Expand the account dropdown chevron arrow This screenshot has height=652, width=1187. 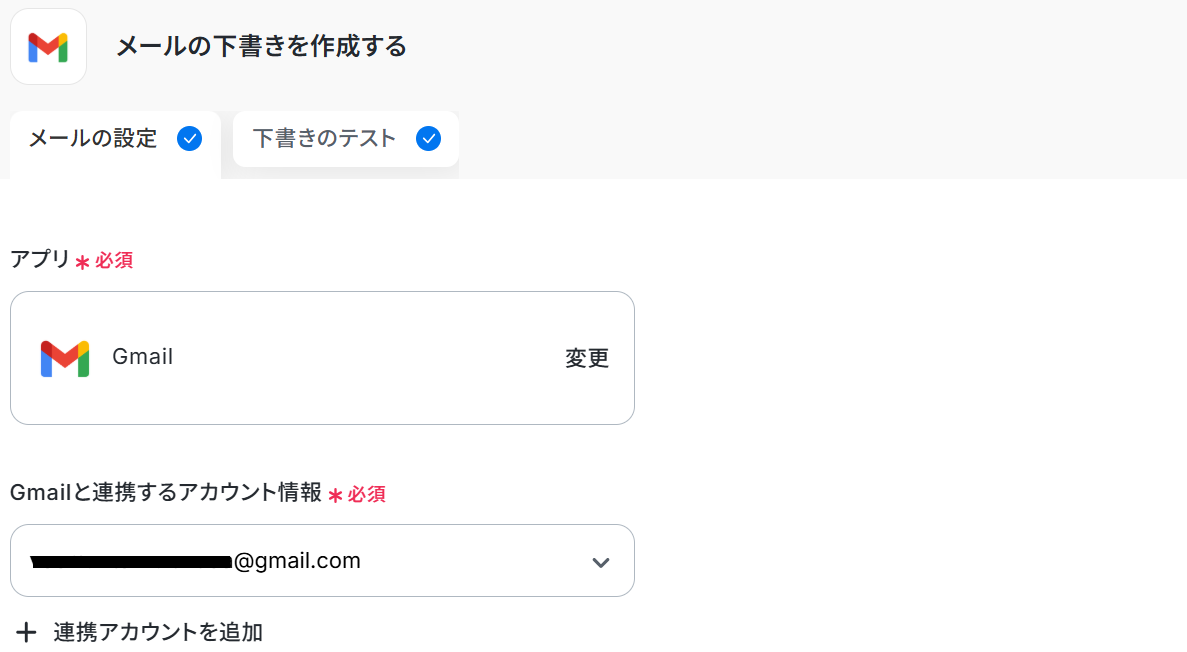[600, 562]
